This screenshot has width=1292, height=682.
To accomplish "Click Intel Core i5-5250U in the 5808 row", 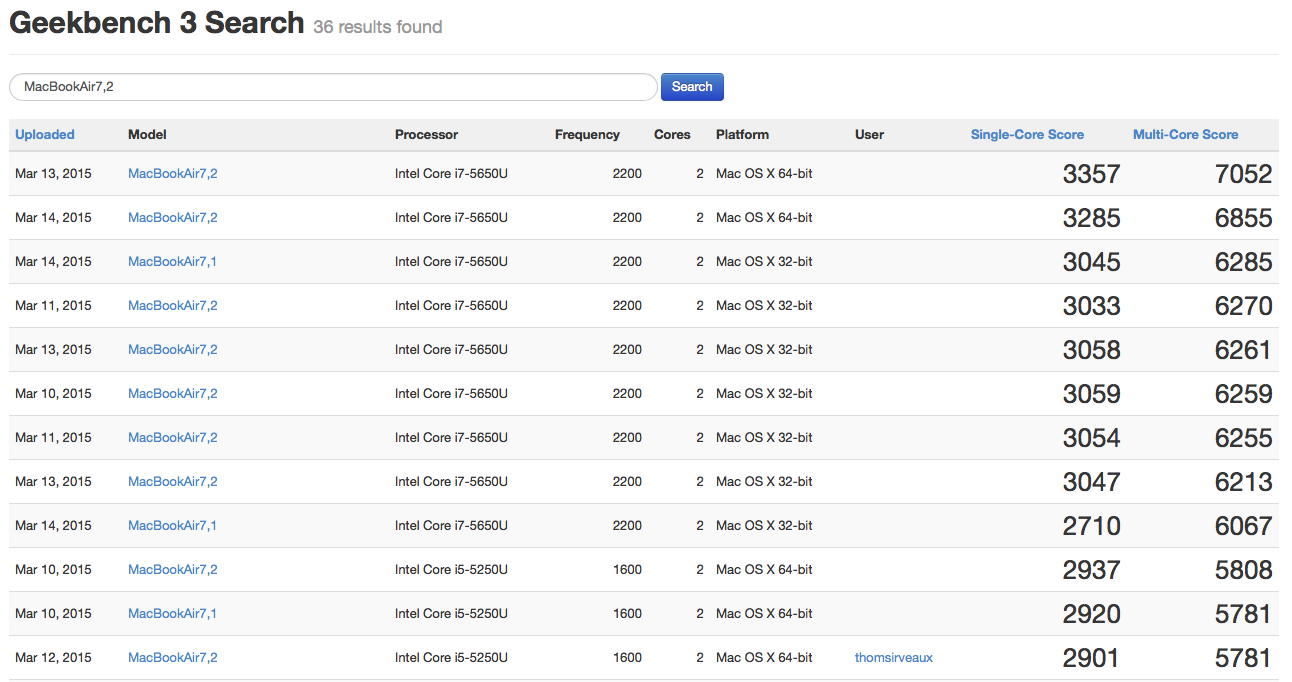I will tap(451, 569).
